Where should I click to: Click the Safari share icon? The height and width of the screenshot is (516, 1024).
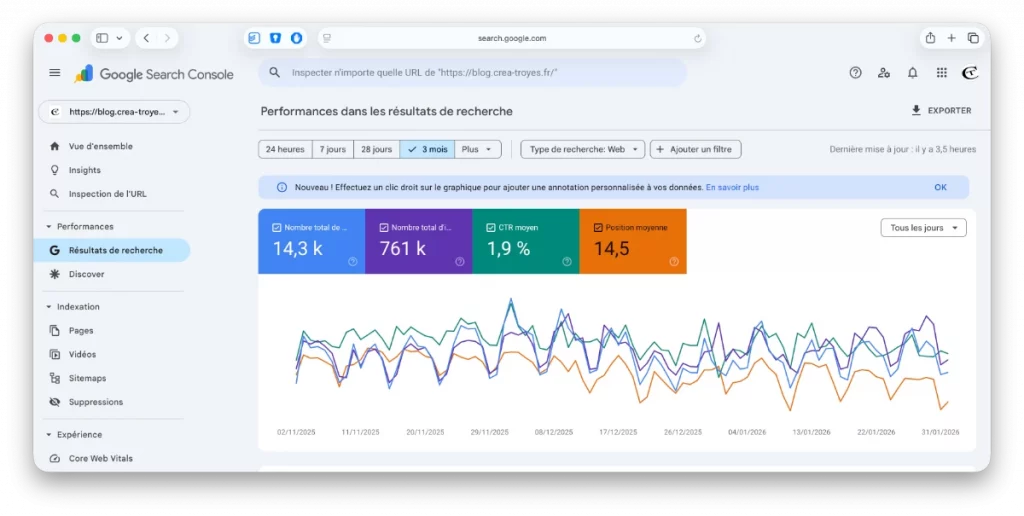tap(930, 38)
